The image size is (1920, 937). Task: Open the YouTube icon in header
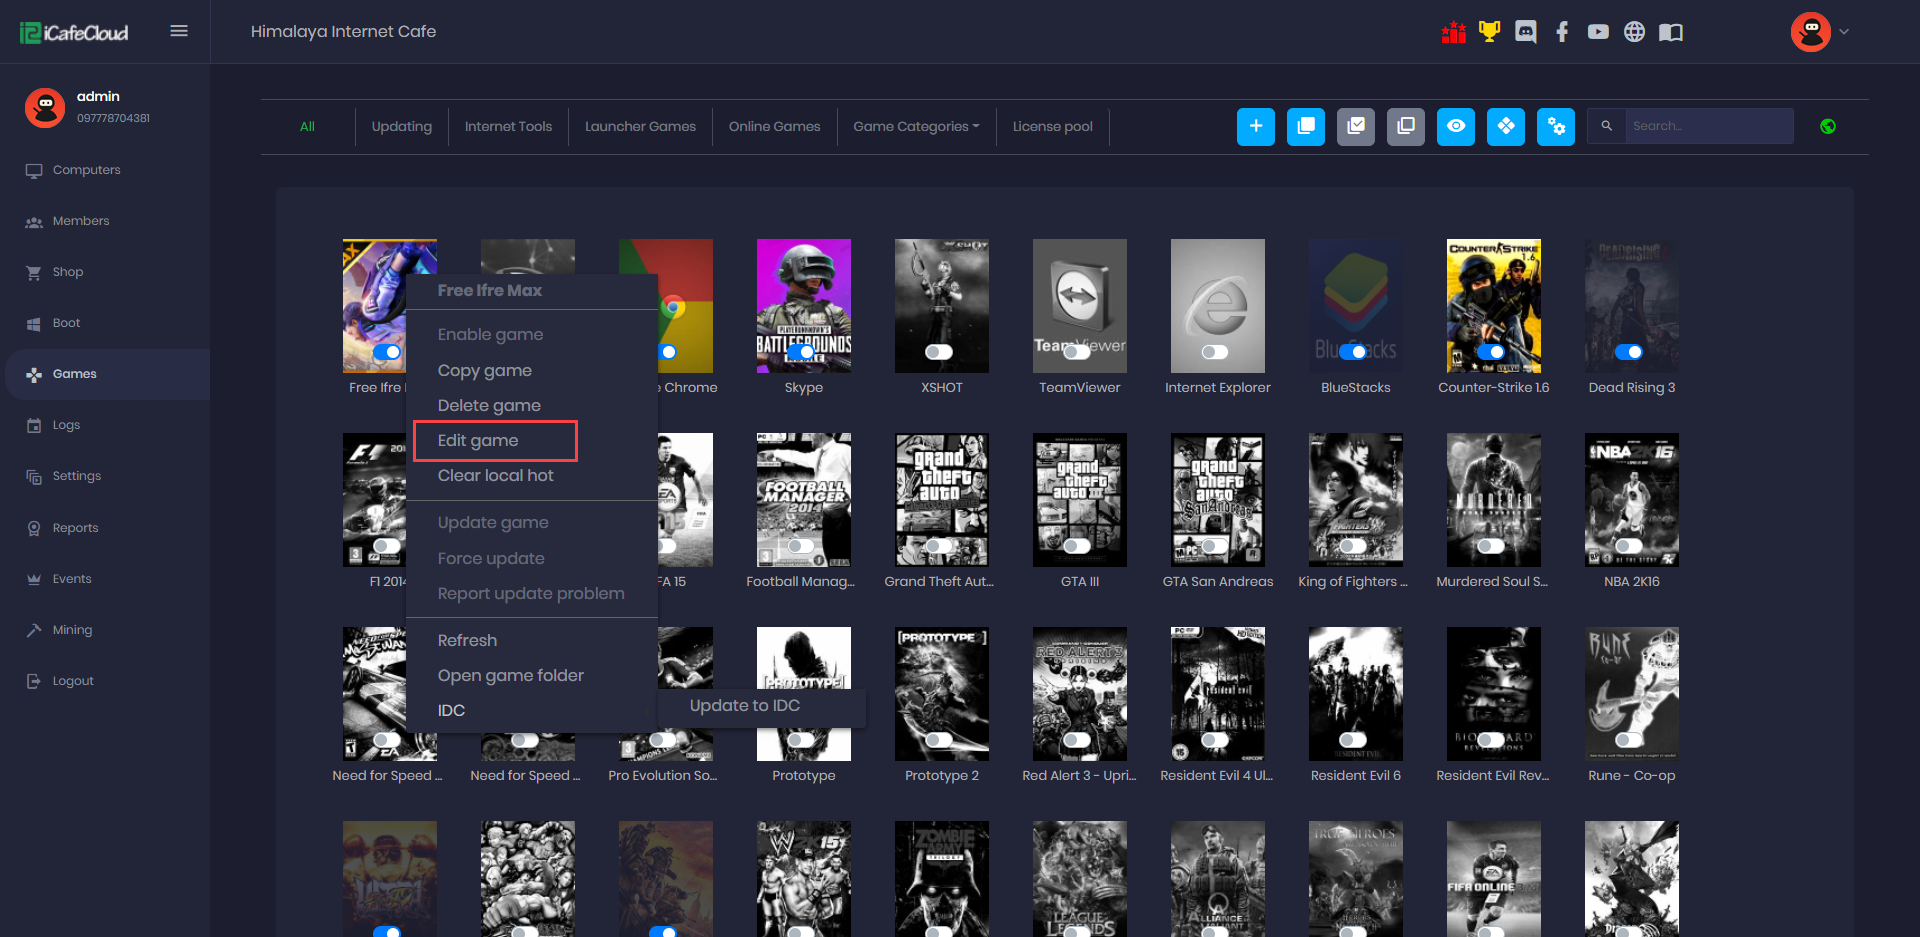pos(1598,32)
